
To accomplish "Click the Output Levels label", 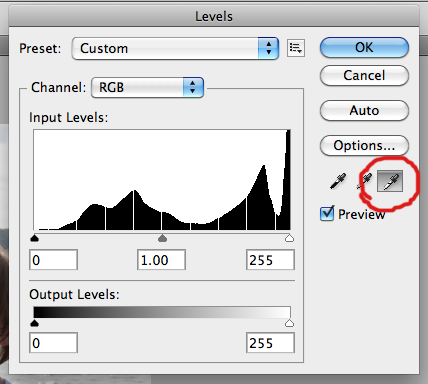I will click(x=74, y=295).
